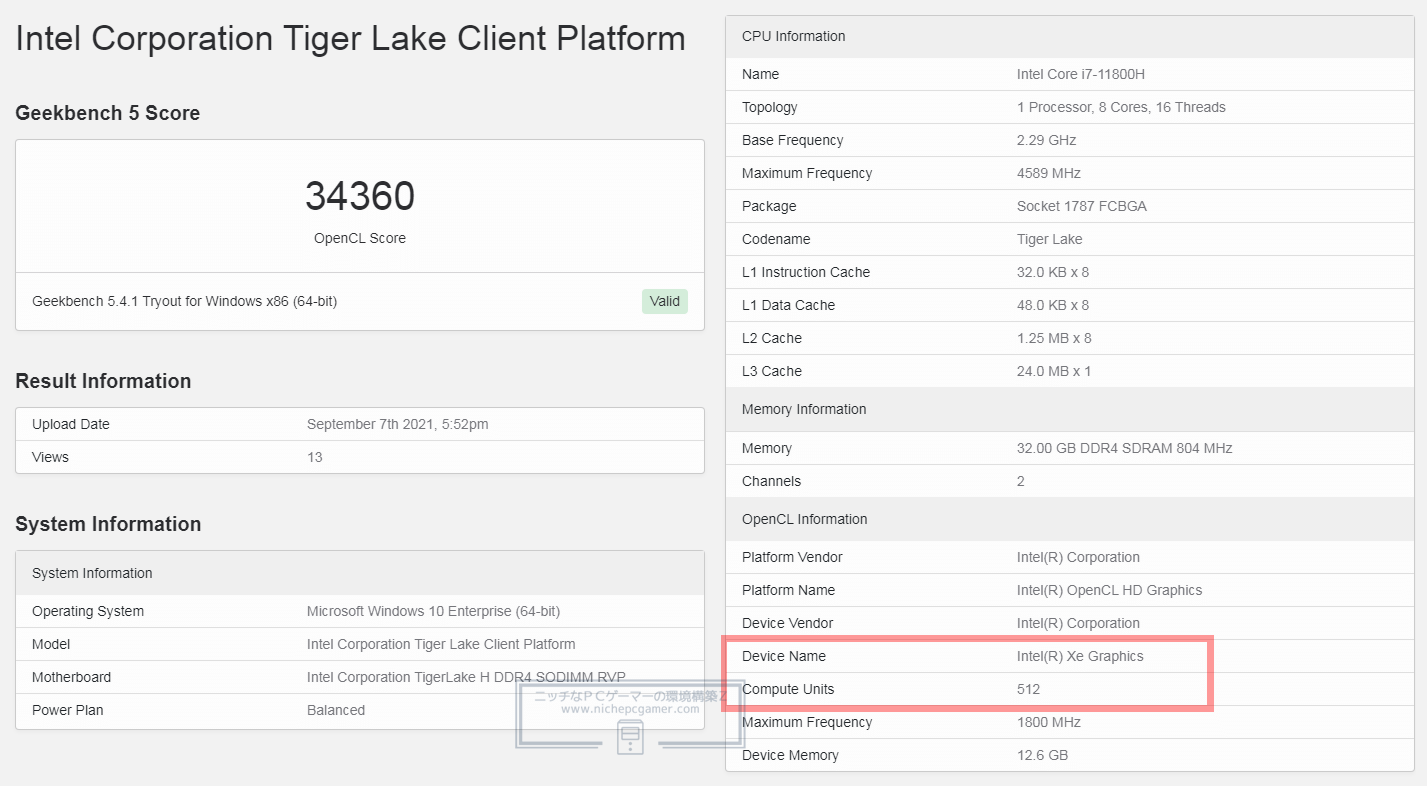Click the gray System Information sub-header row
The image size is (1427, 786).
click(360, 573)
